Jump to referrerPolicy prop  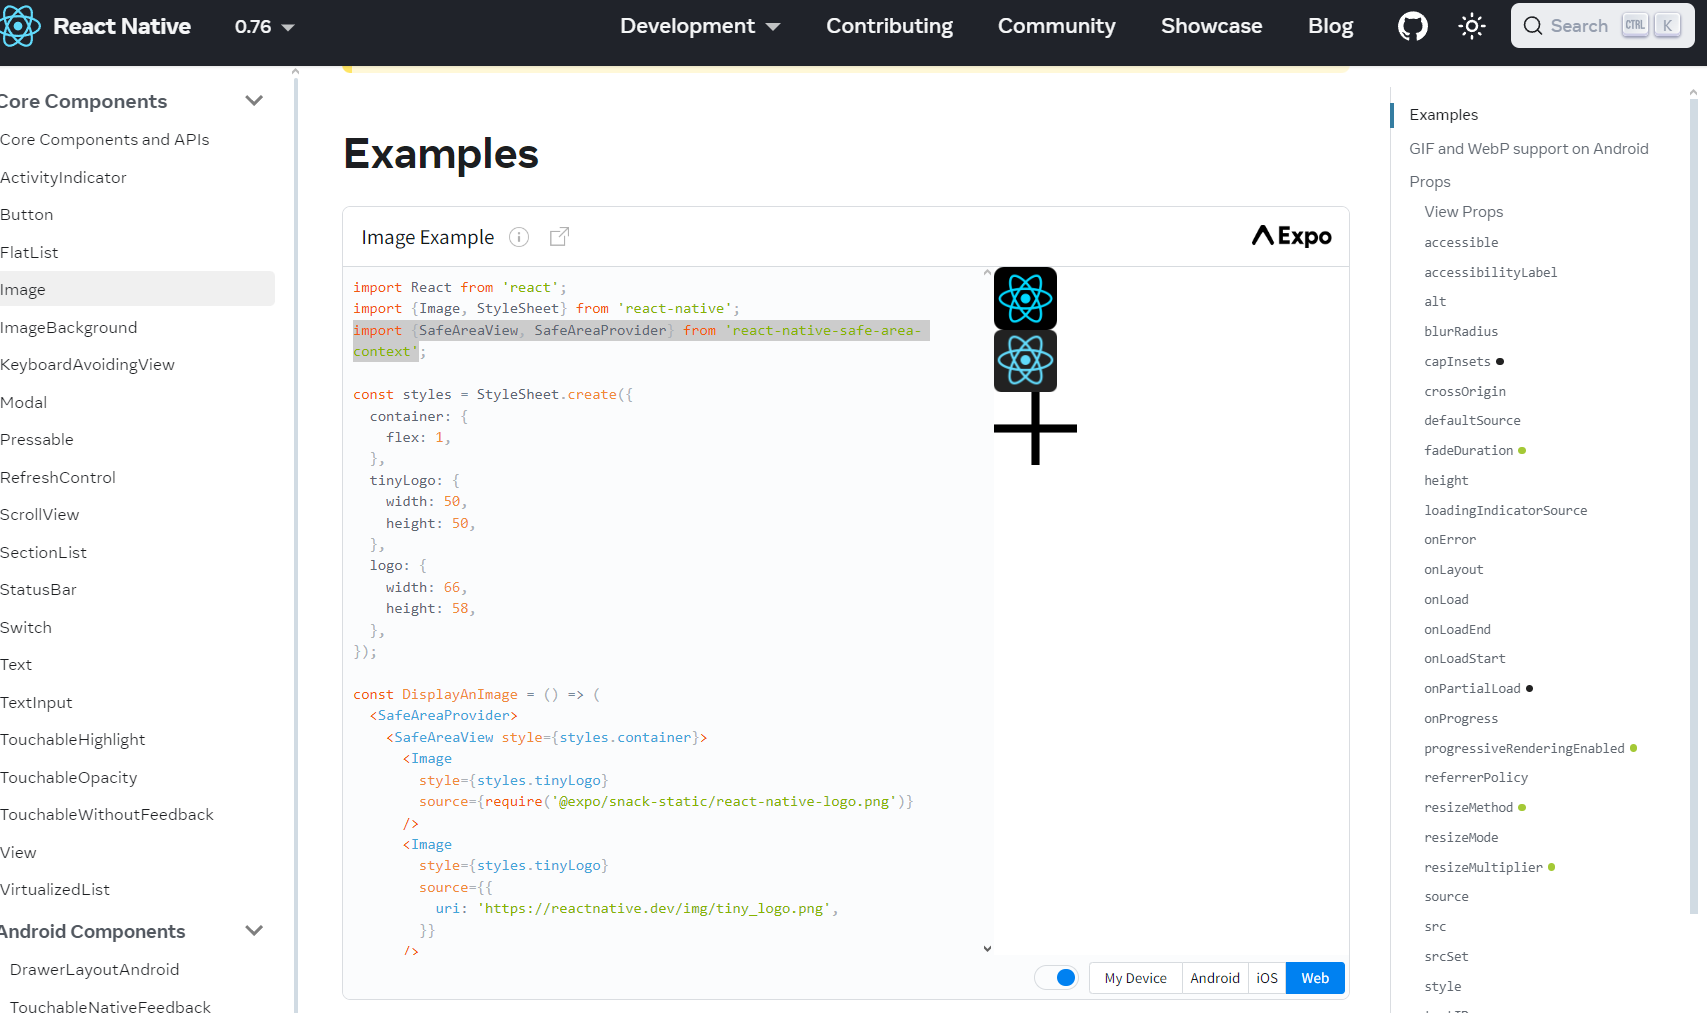pyautogui.click(x=1476, y=778)
